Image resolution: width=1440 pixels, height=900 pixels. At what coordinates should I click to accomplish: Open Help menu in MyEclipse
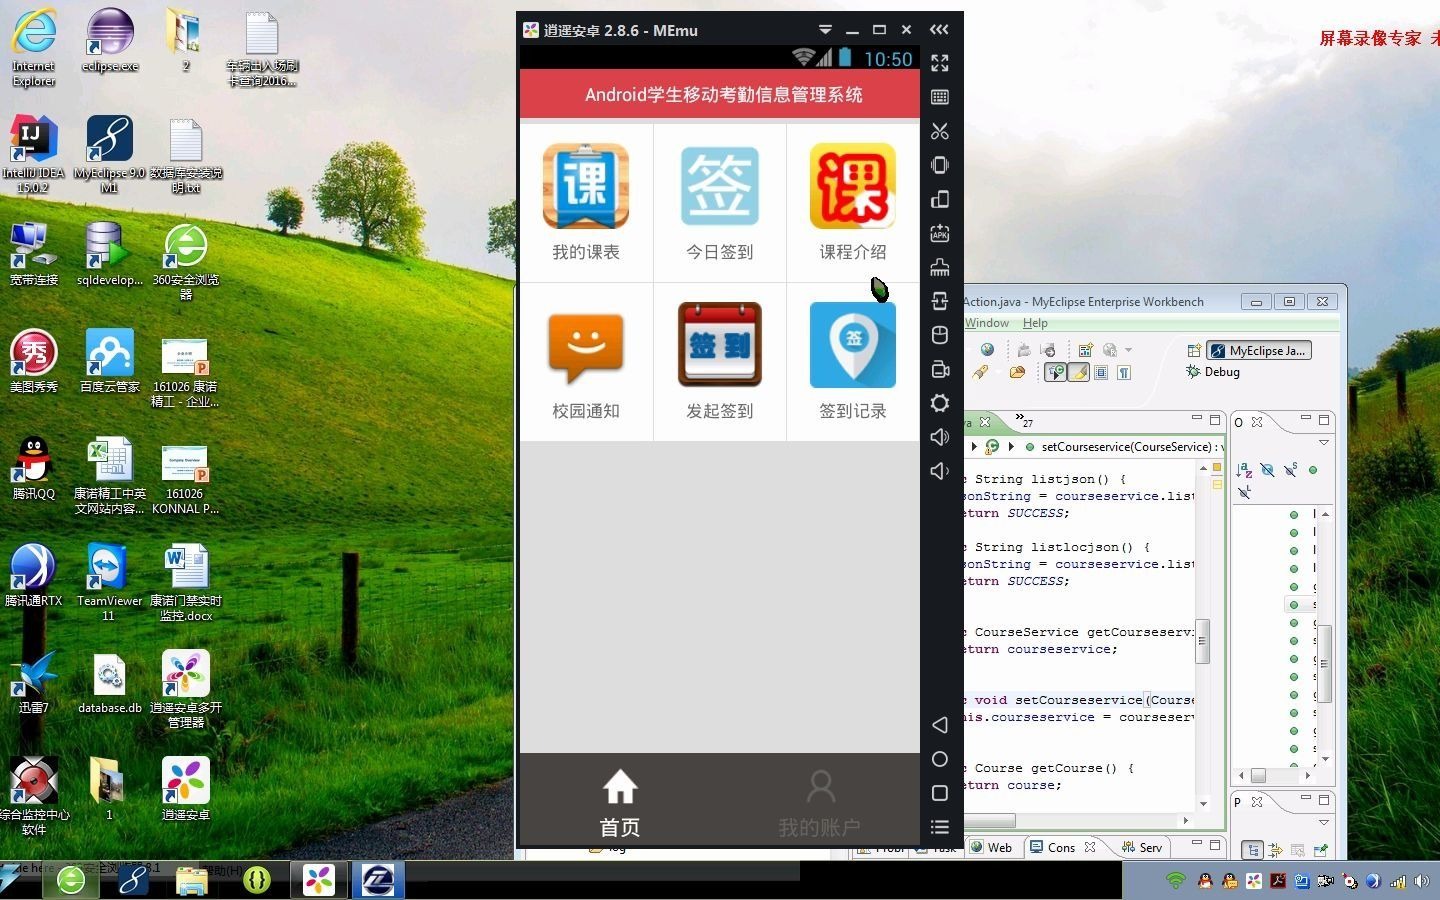[1035, 323]
